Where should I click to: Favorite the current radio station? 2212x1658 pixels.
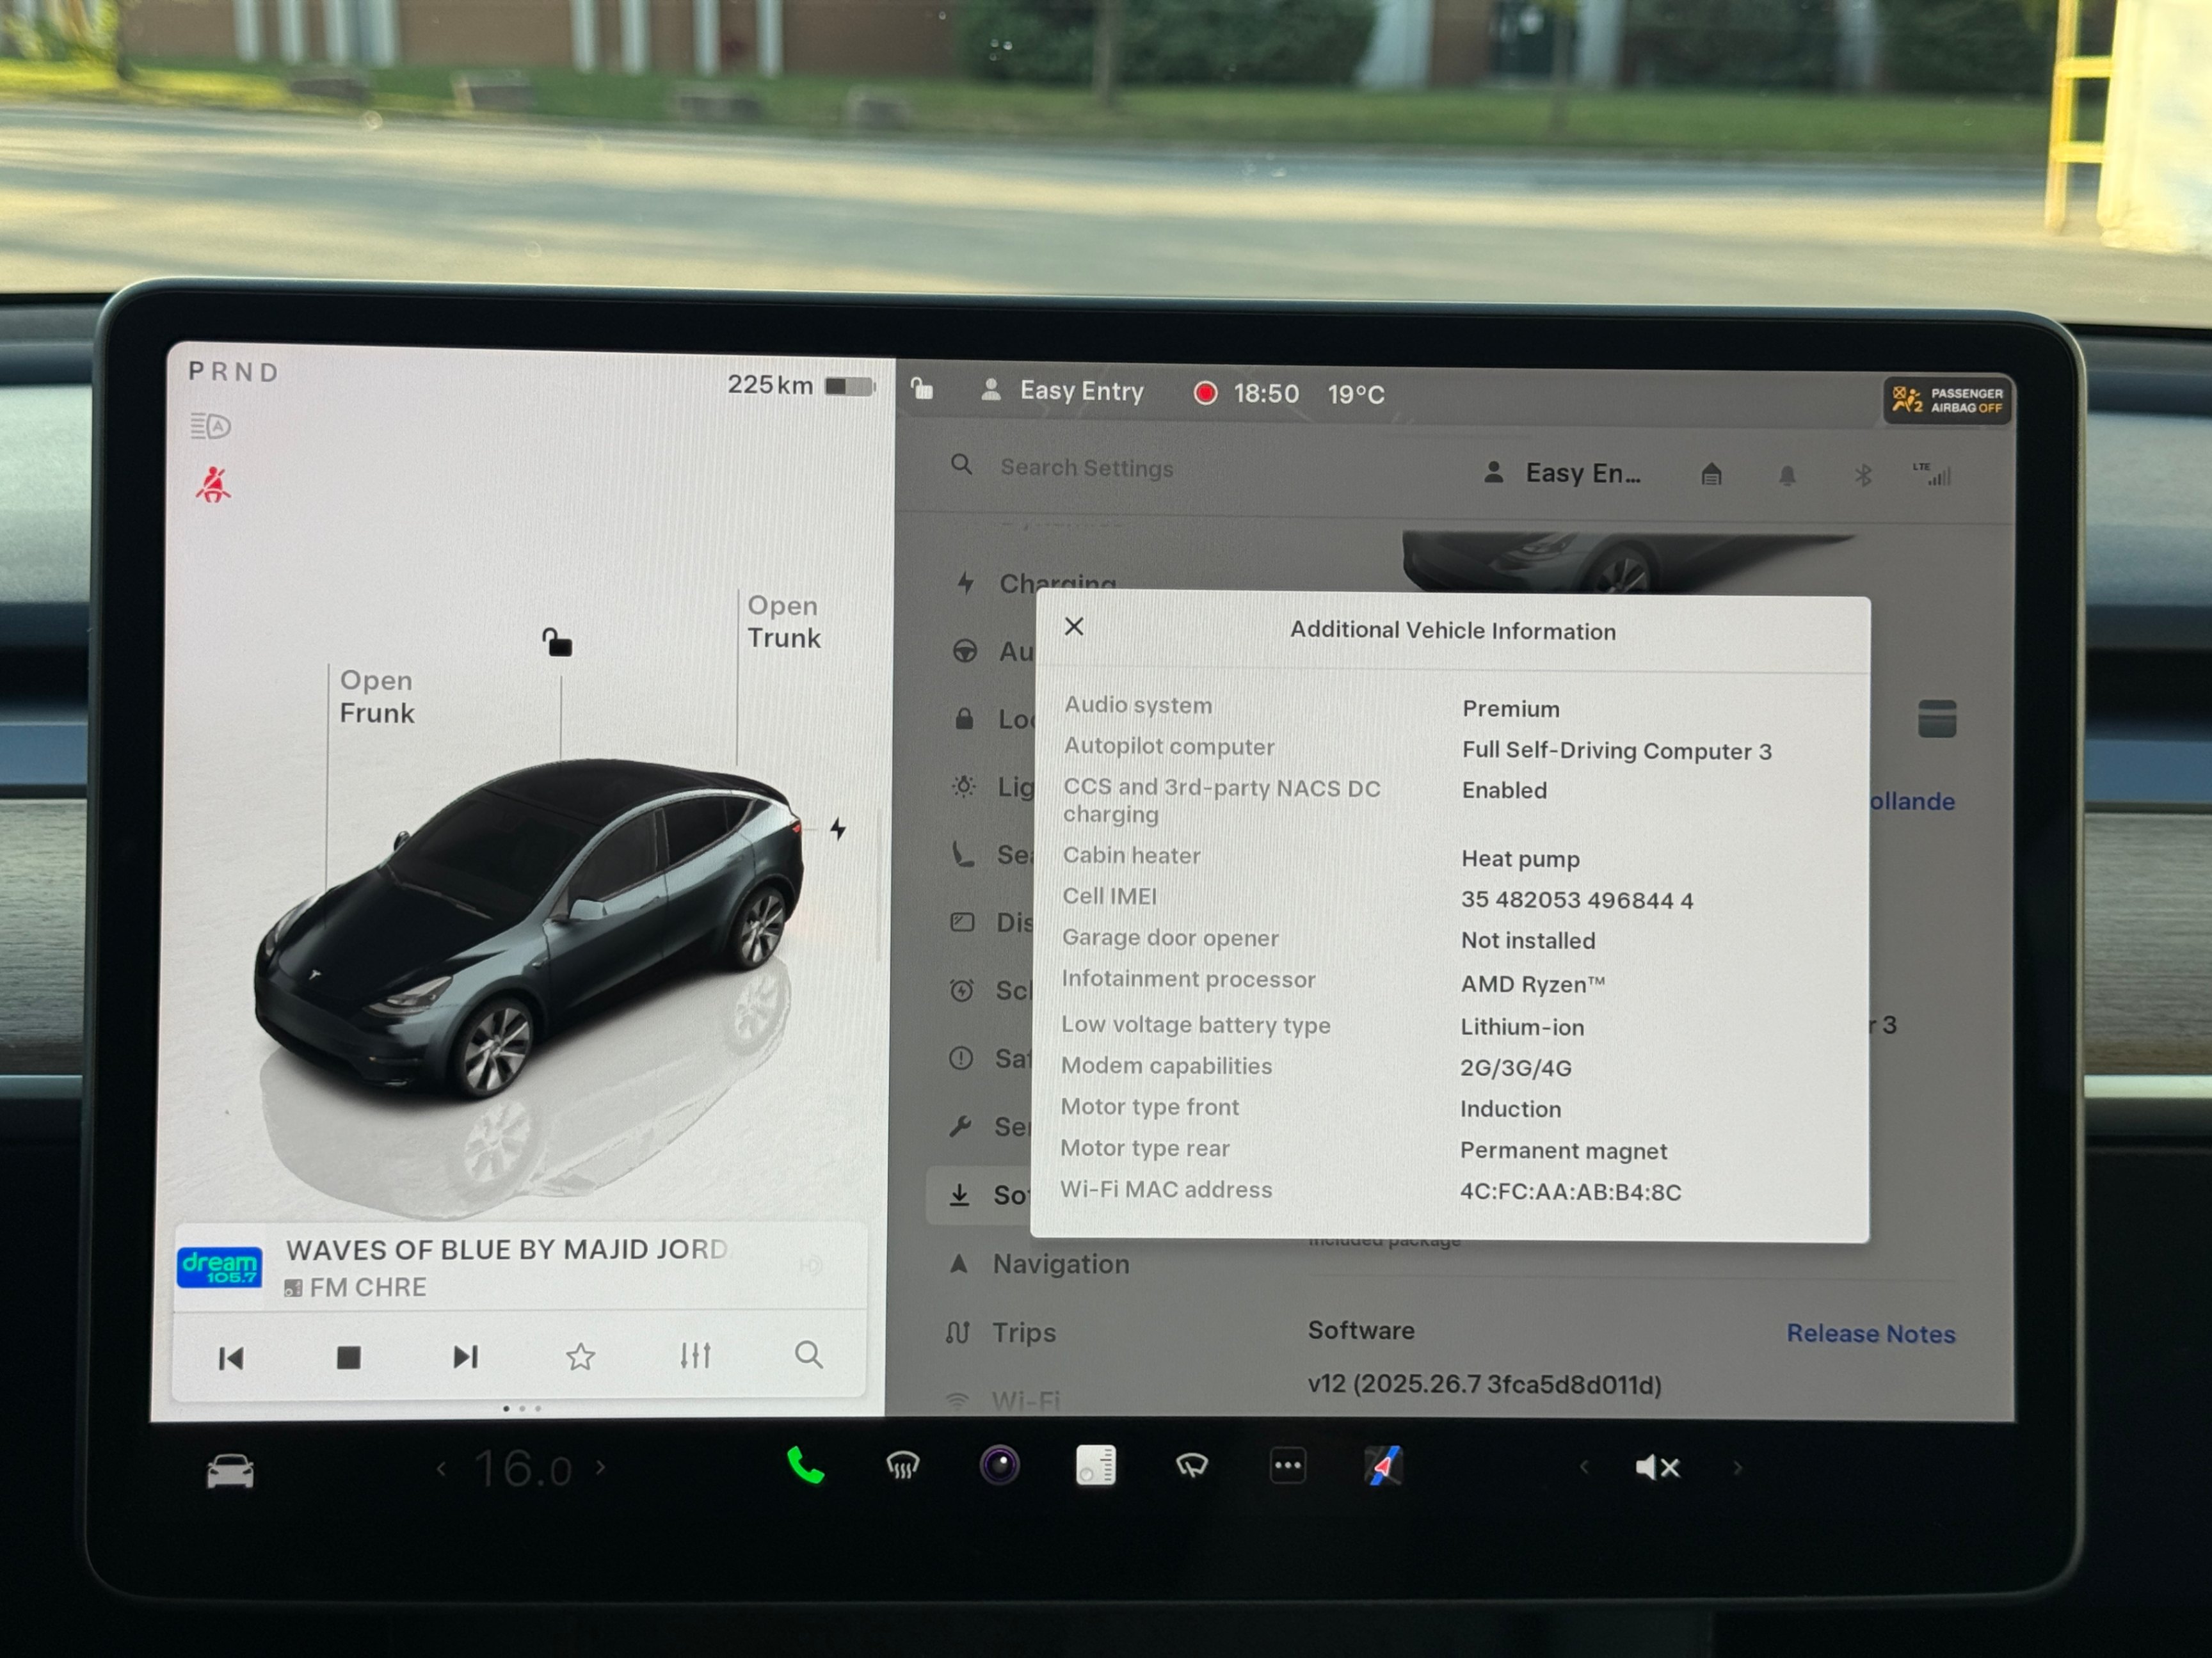[580, 1357]
